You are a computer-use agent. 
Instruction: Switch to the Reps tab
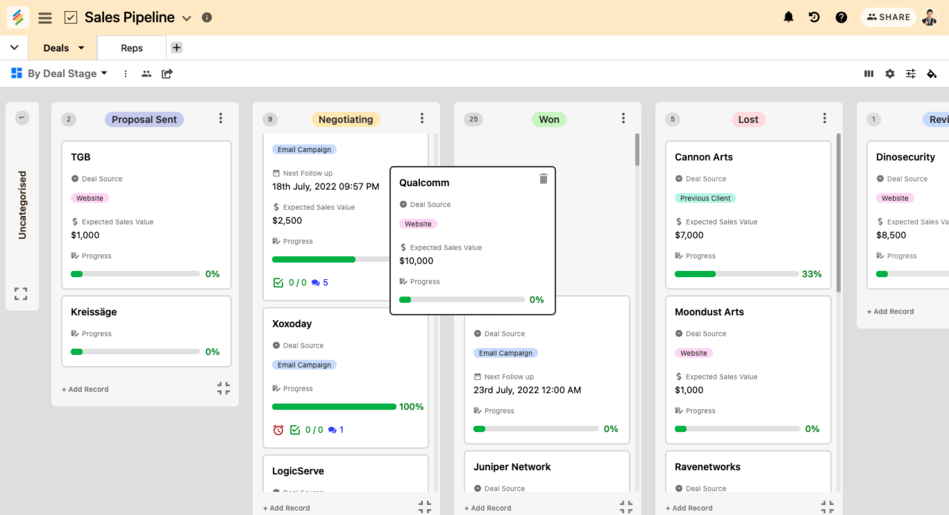pyautogui.click(x=132, y=48)
